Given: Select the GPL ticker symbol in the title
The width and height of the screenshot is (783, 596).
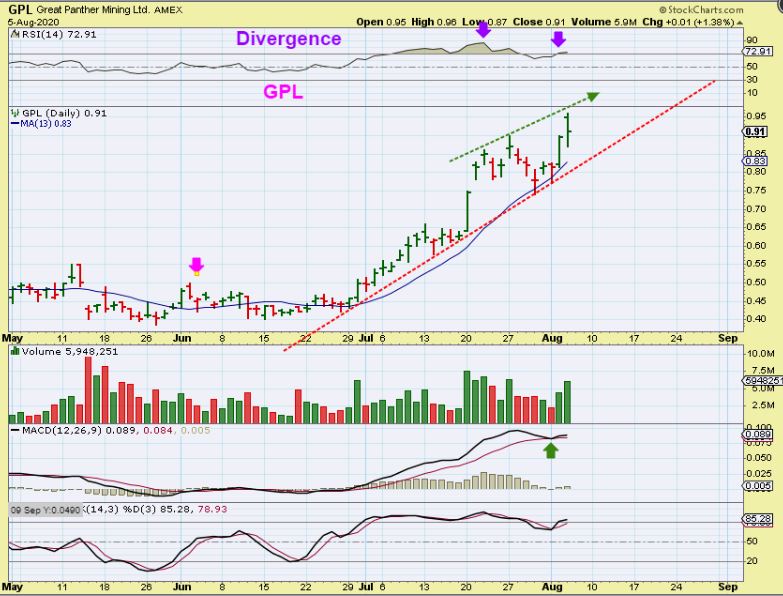Looking at the screenshot, I should coord(20,9).
